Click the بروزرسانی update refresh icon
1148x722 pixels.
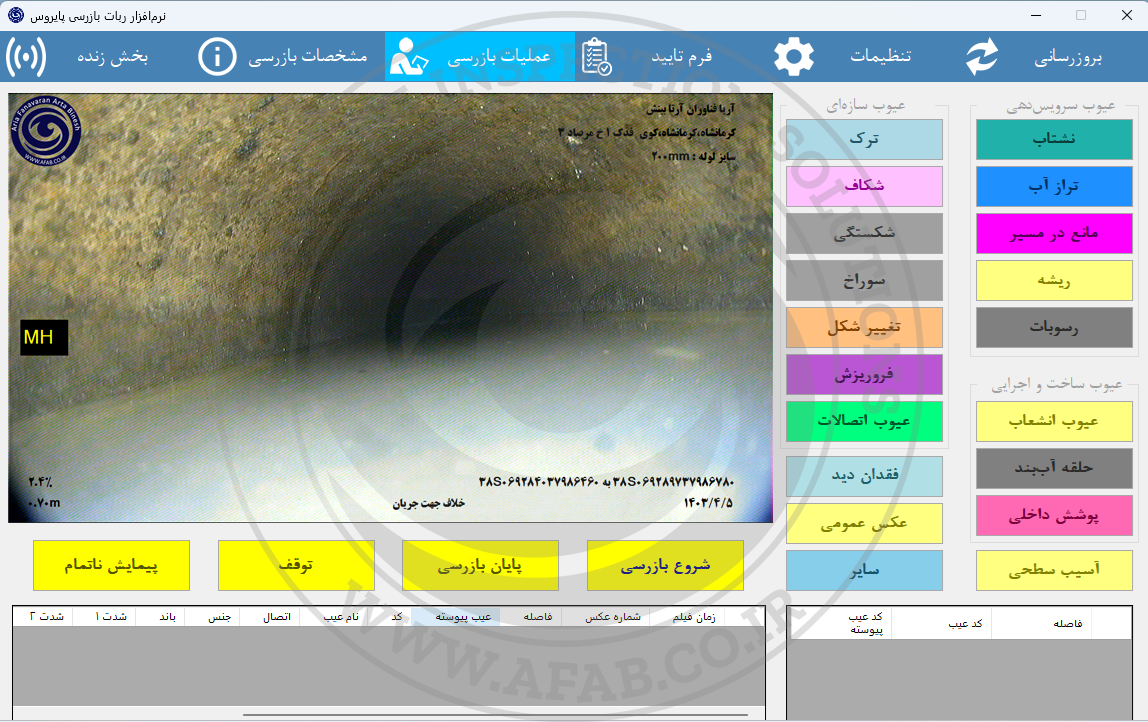(981, 56)
